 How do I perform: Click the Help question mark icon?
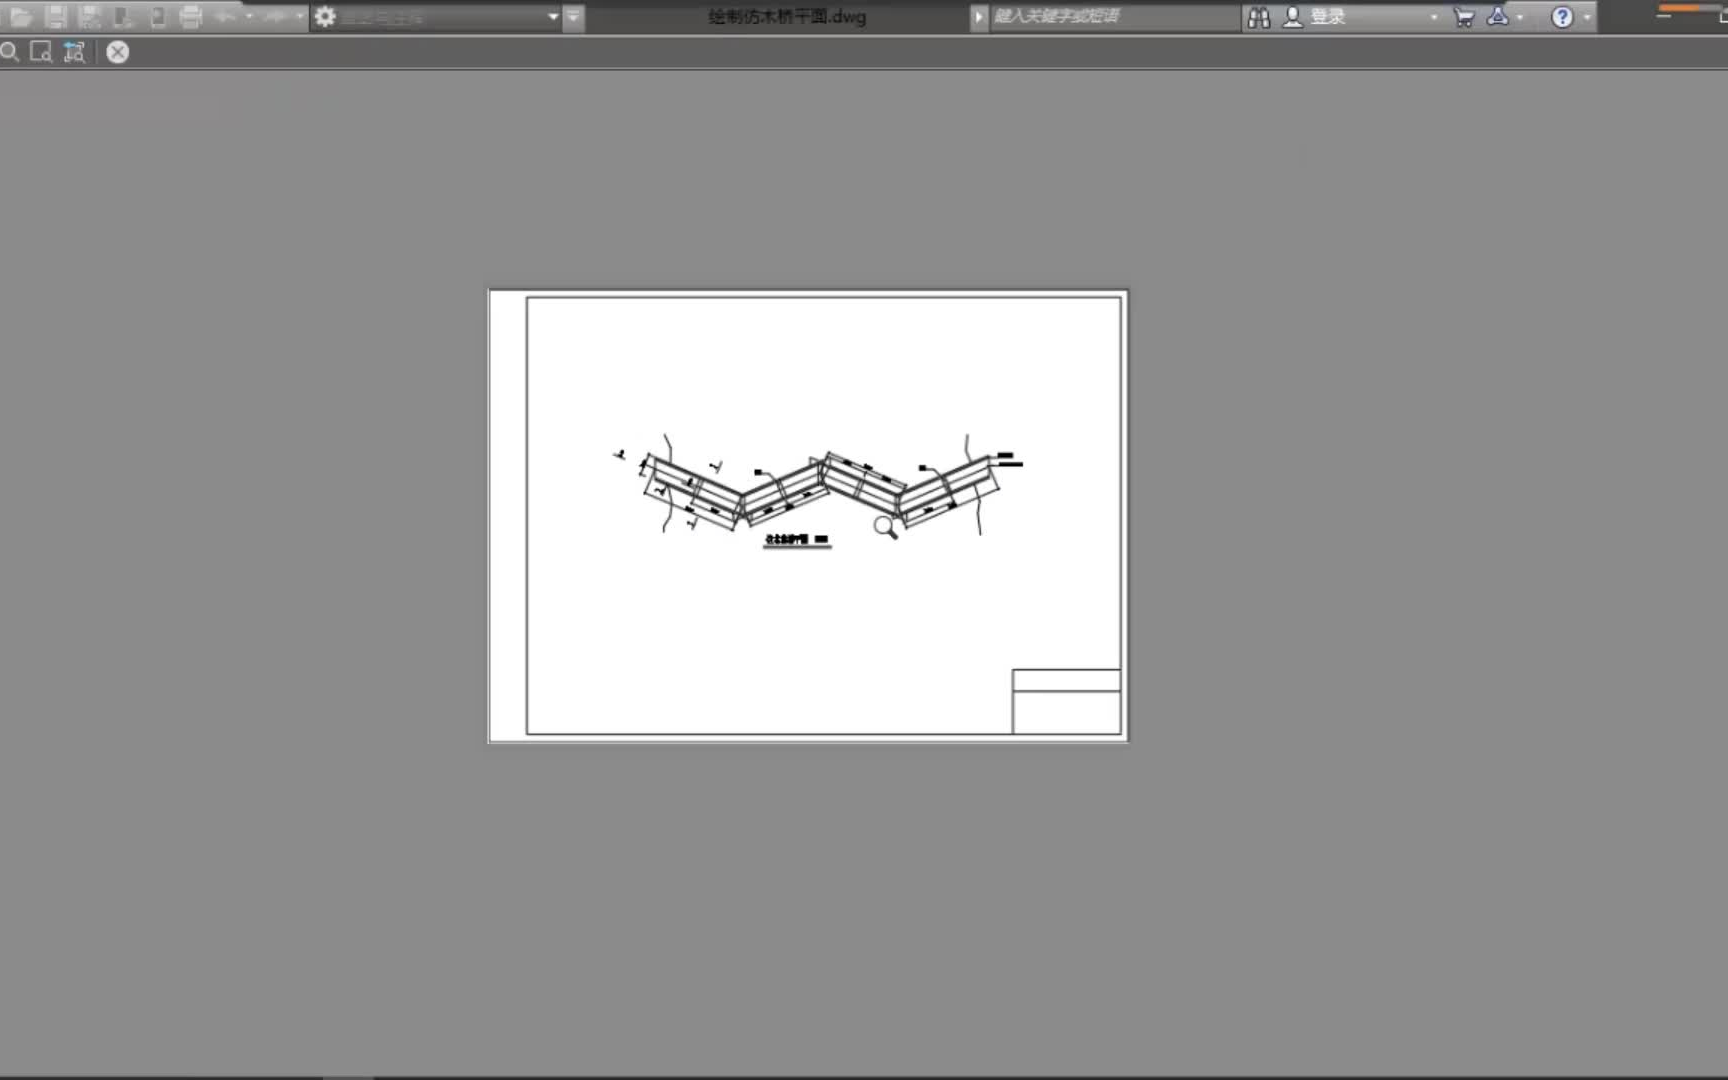(1562, 17)
